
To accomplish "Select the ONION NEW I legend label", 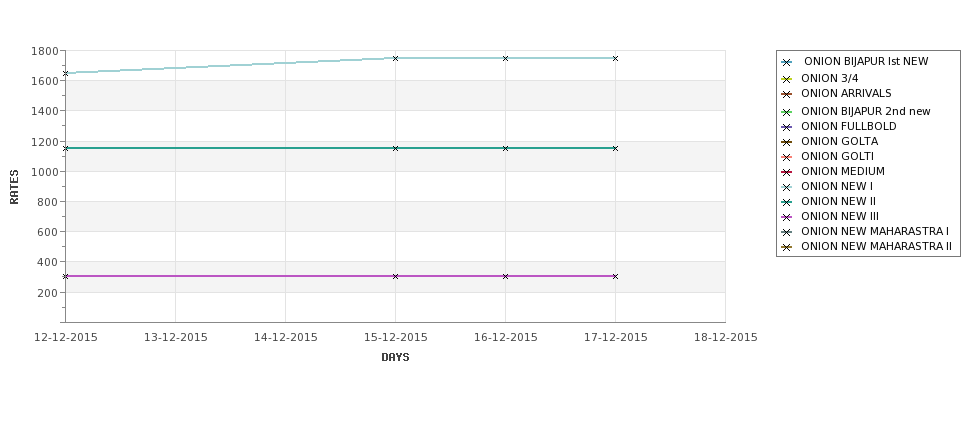I will (836, 186).
